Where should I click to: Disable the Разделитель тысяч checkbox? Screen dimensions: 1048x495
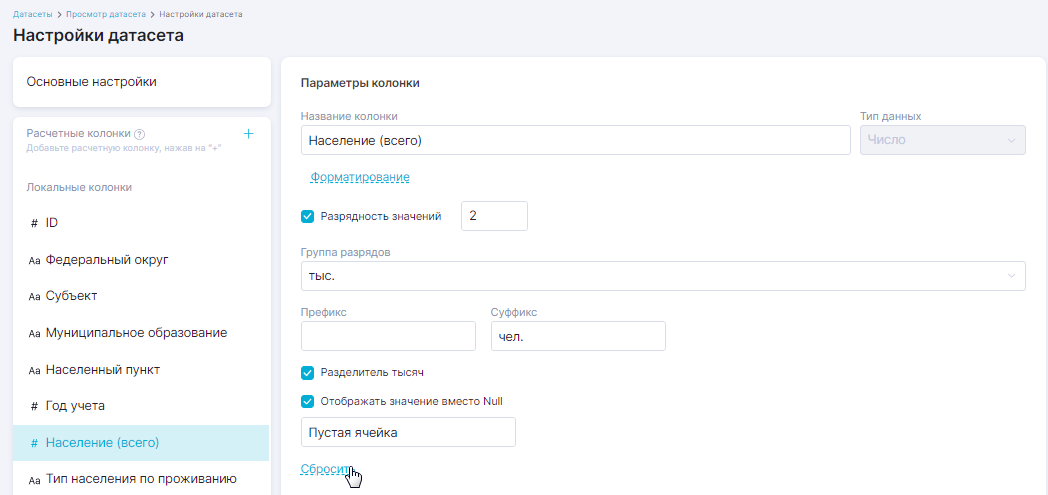[308, 373]
